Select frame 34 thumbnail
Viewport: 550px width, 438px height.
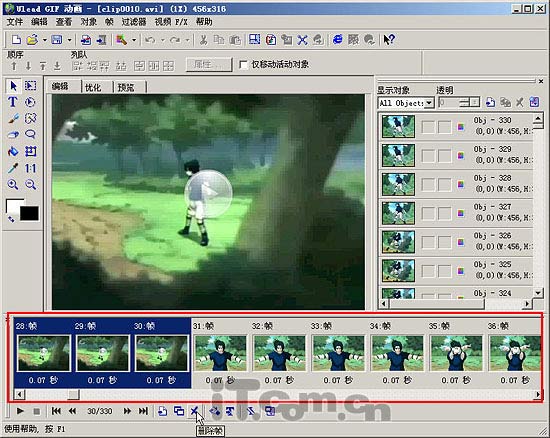tap(397, 353)
